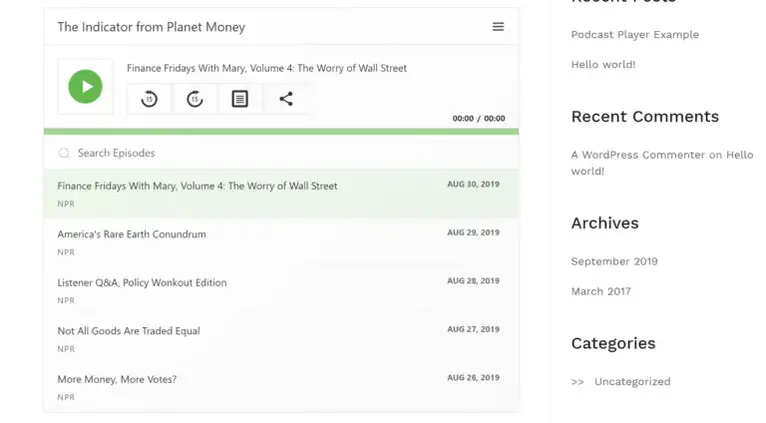This screenshot has width=766, height=423.
Task: Open the Uncategorized category
Action: 632,381
